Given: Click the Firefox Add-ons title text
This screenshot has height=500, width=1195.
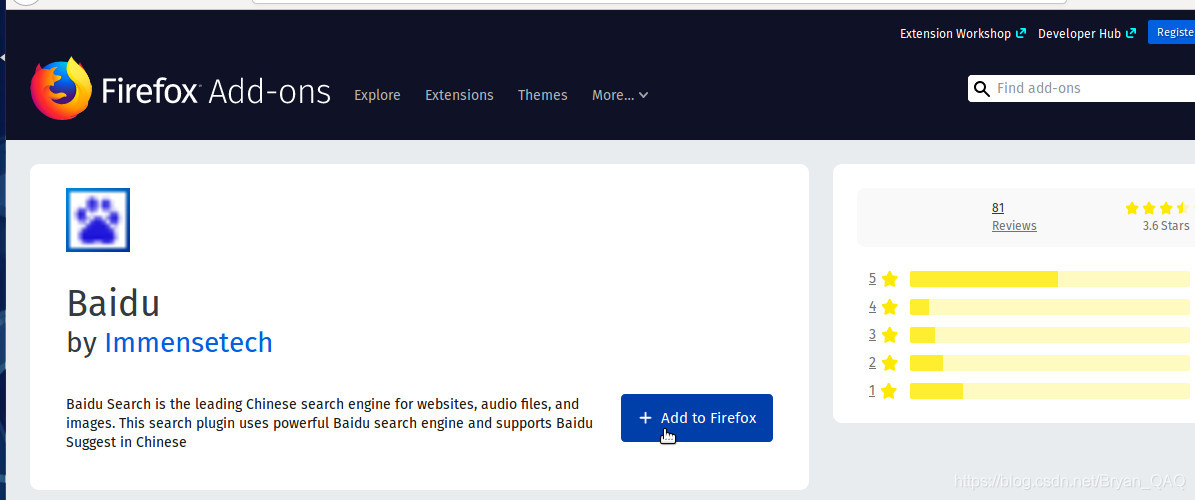Looking at the screenshot, I should point(216,91).
